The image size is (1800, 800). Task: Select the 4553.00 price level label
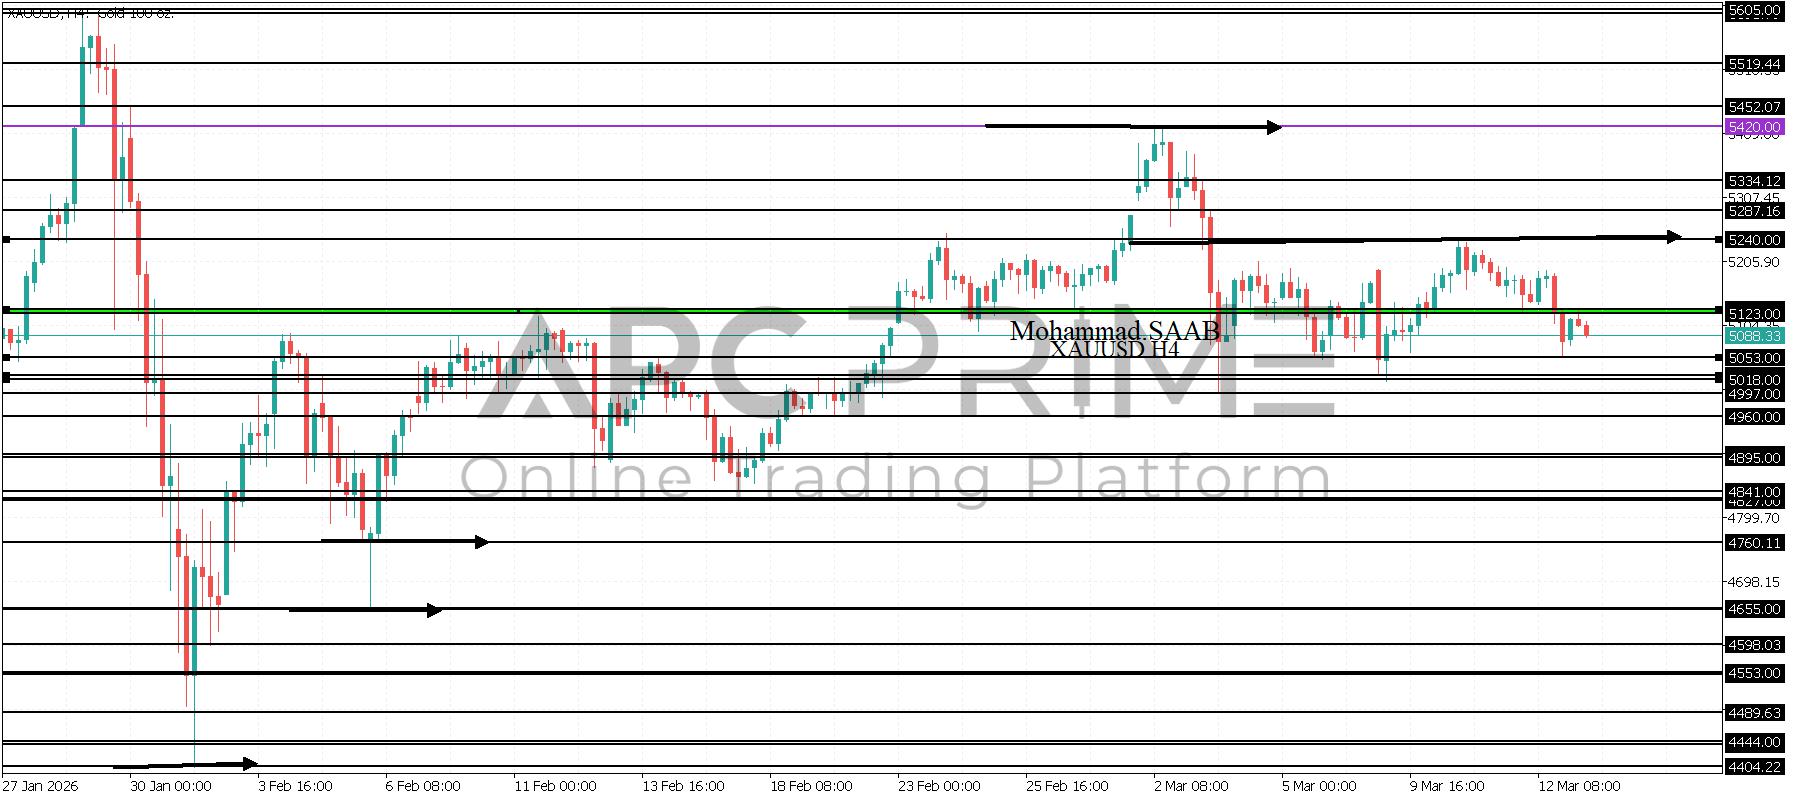[x=1754, y=673]
